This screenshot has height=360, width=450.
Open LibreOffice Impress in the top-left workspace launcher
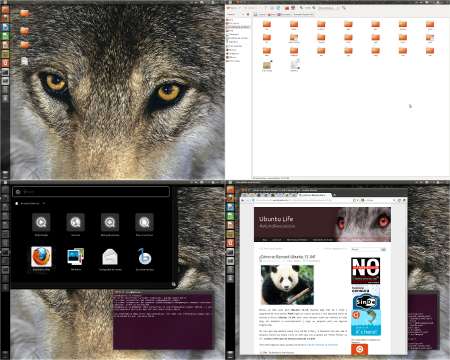coord(6,45)
